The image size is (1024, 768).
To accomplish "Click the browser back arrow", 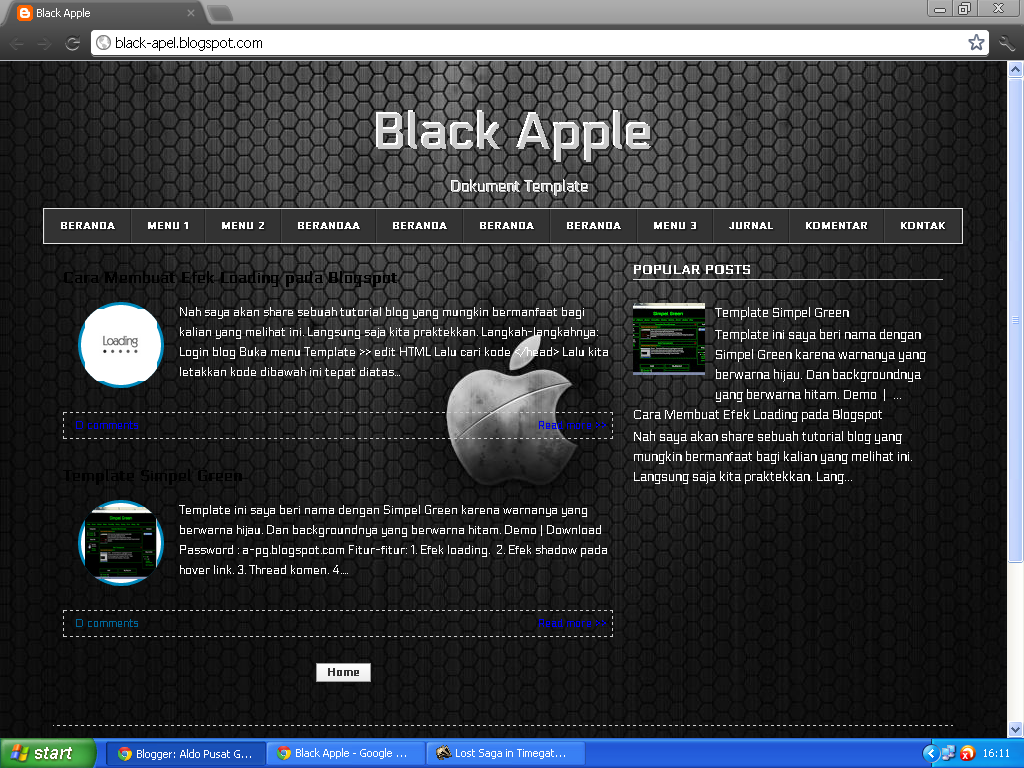I will pos(17,44).
